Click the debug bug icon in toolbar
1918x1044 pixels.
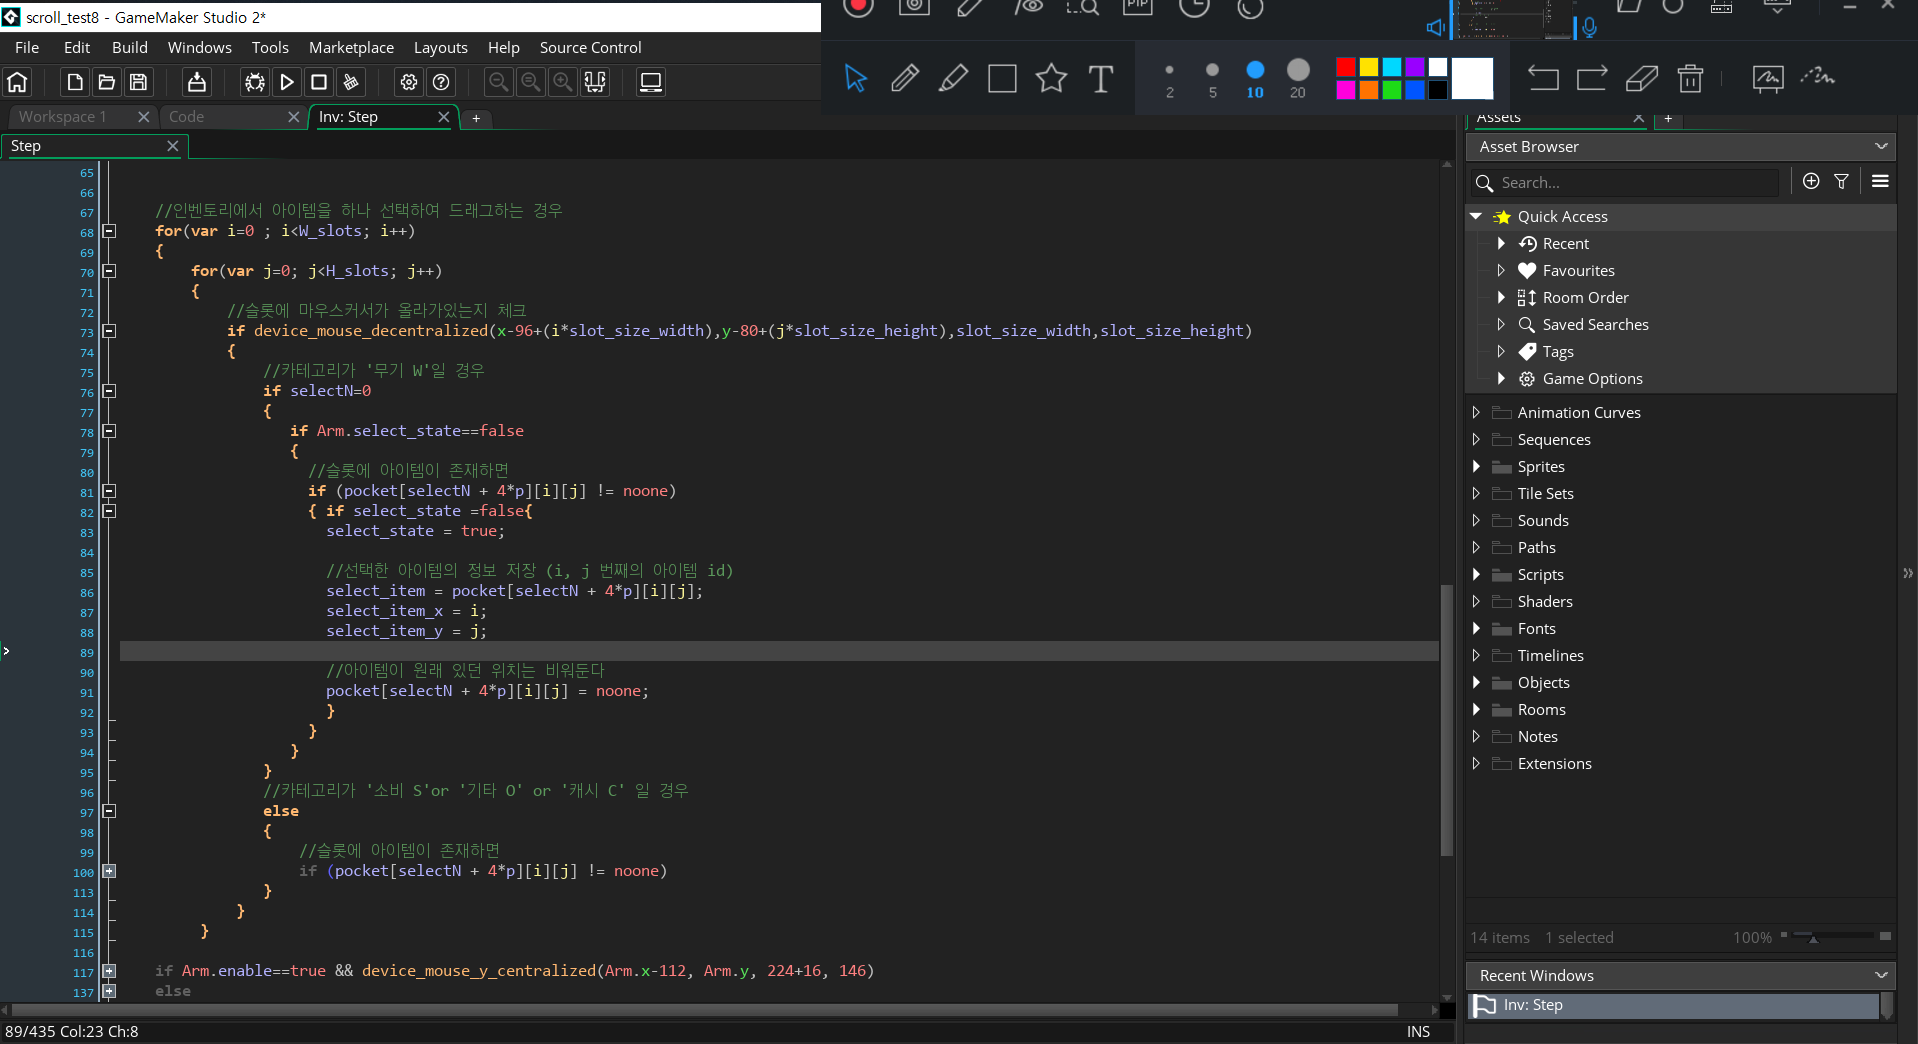coord(255,82)
